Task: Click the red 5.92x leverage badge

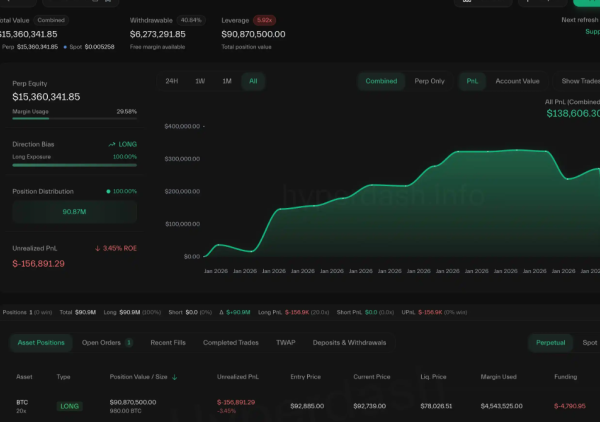Action: coord(264,20)
